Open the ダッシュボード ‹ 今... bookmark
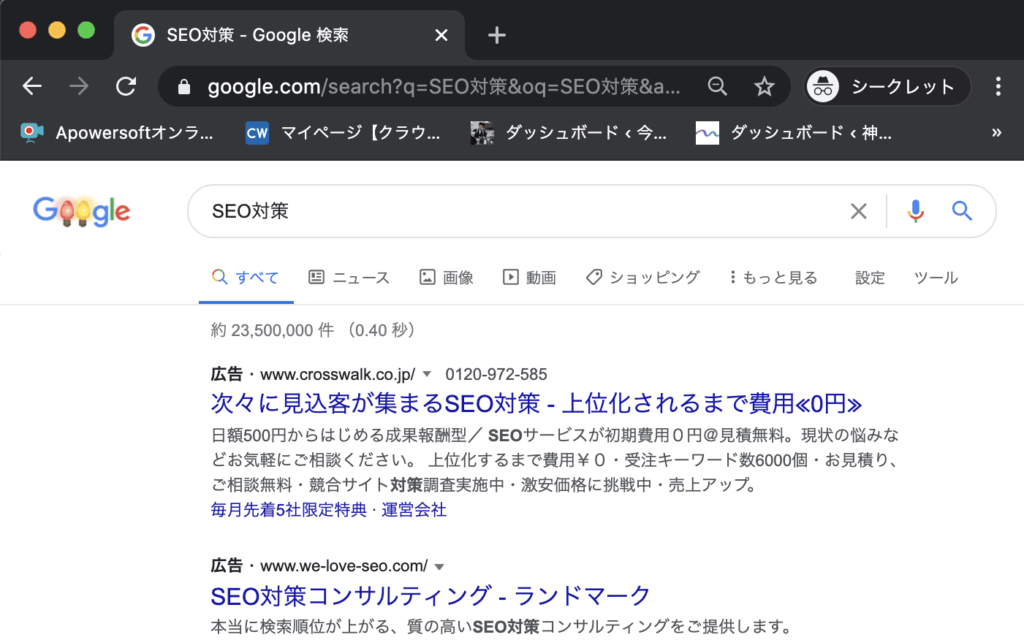 pos(569,133)
